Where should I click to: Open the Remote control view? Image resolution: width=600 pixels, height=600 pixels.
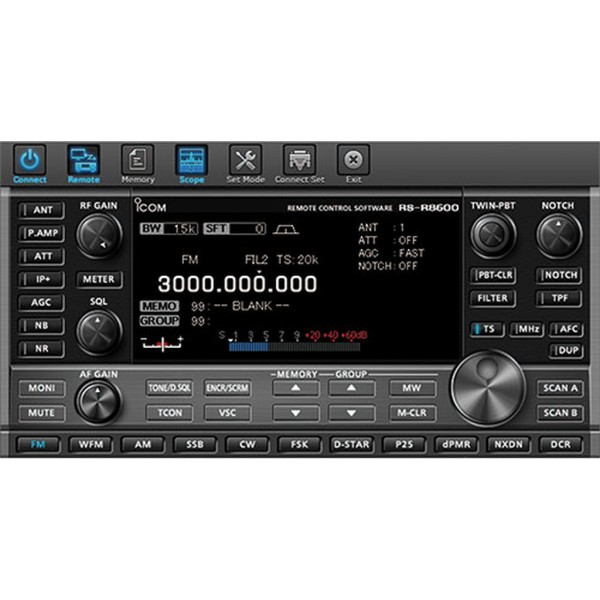click(84, 160)
